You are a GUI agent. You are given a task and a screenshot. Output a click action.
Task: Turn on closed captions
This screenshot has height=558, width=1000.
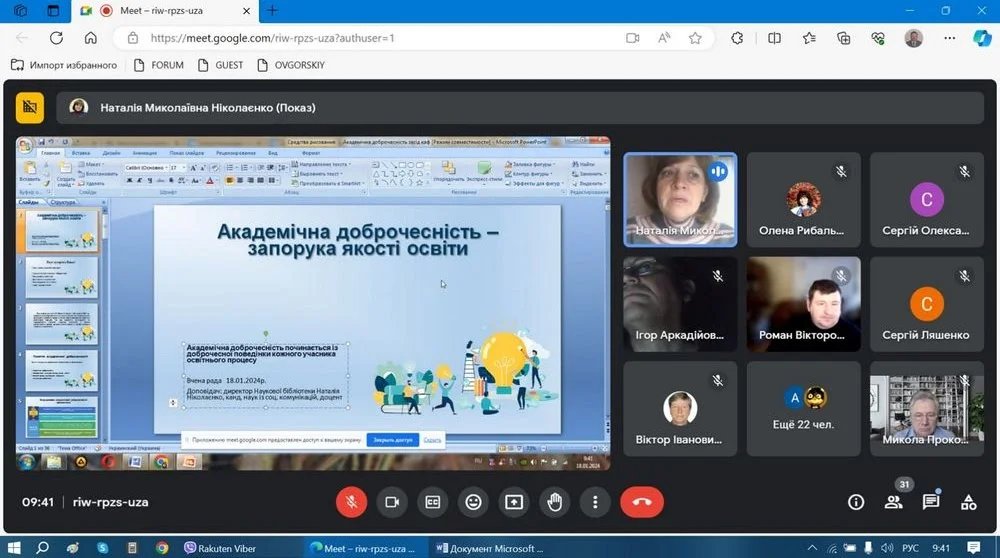pos(433,502)
